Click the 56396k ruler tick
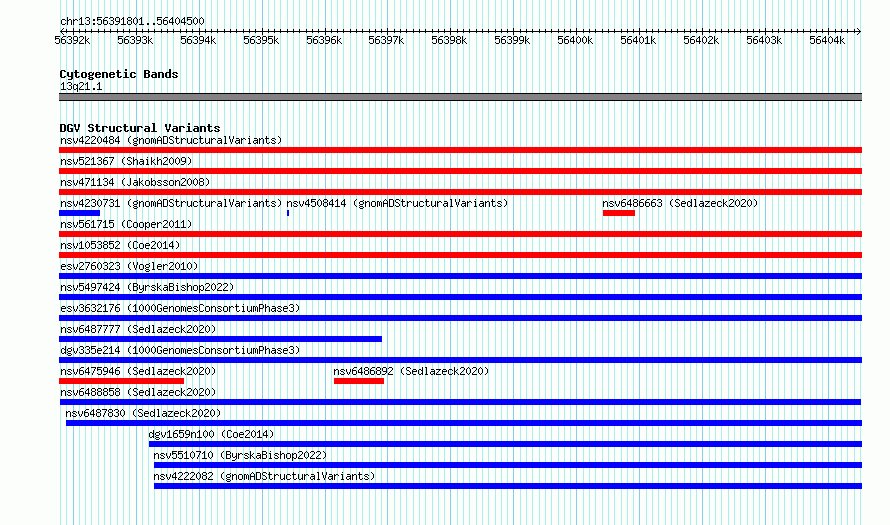 point(324,40)
